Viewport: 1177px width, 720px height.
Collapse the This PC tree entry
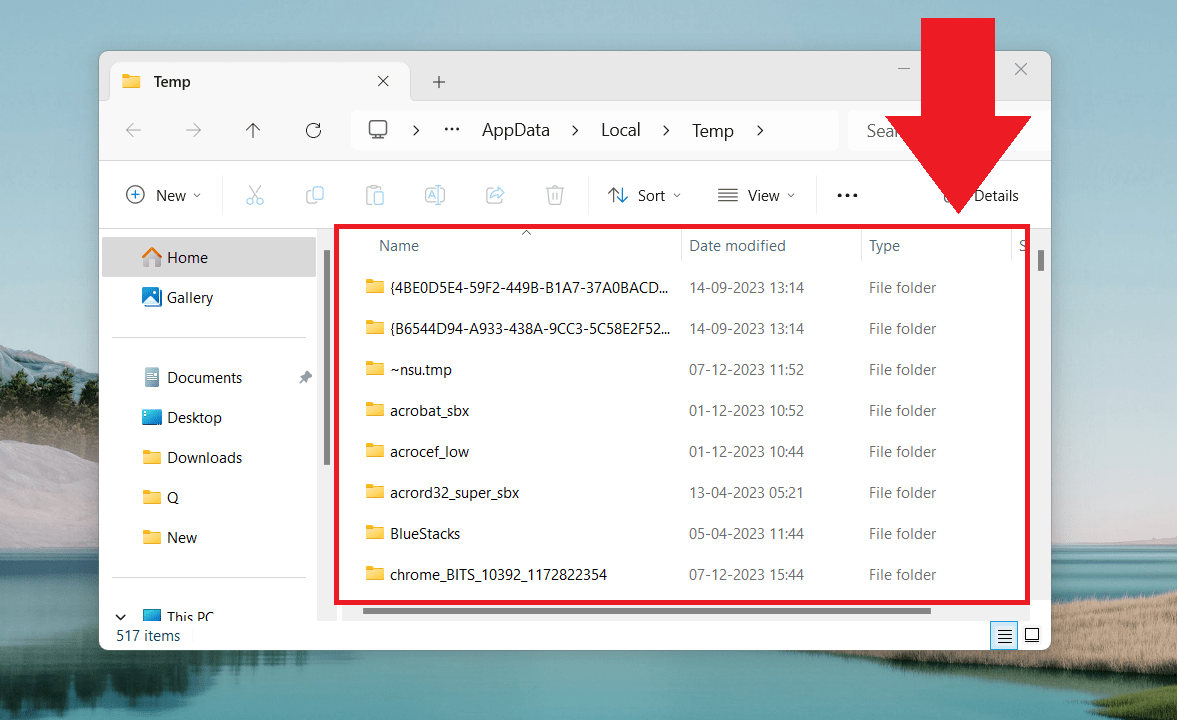(120, 616)
